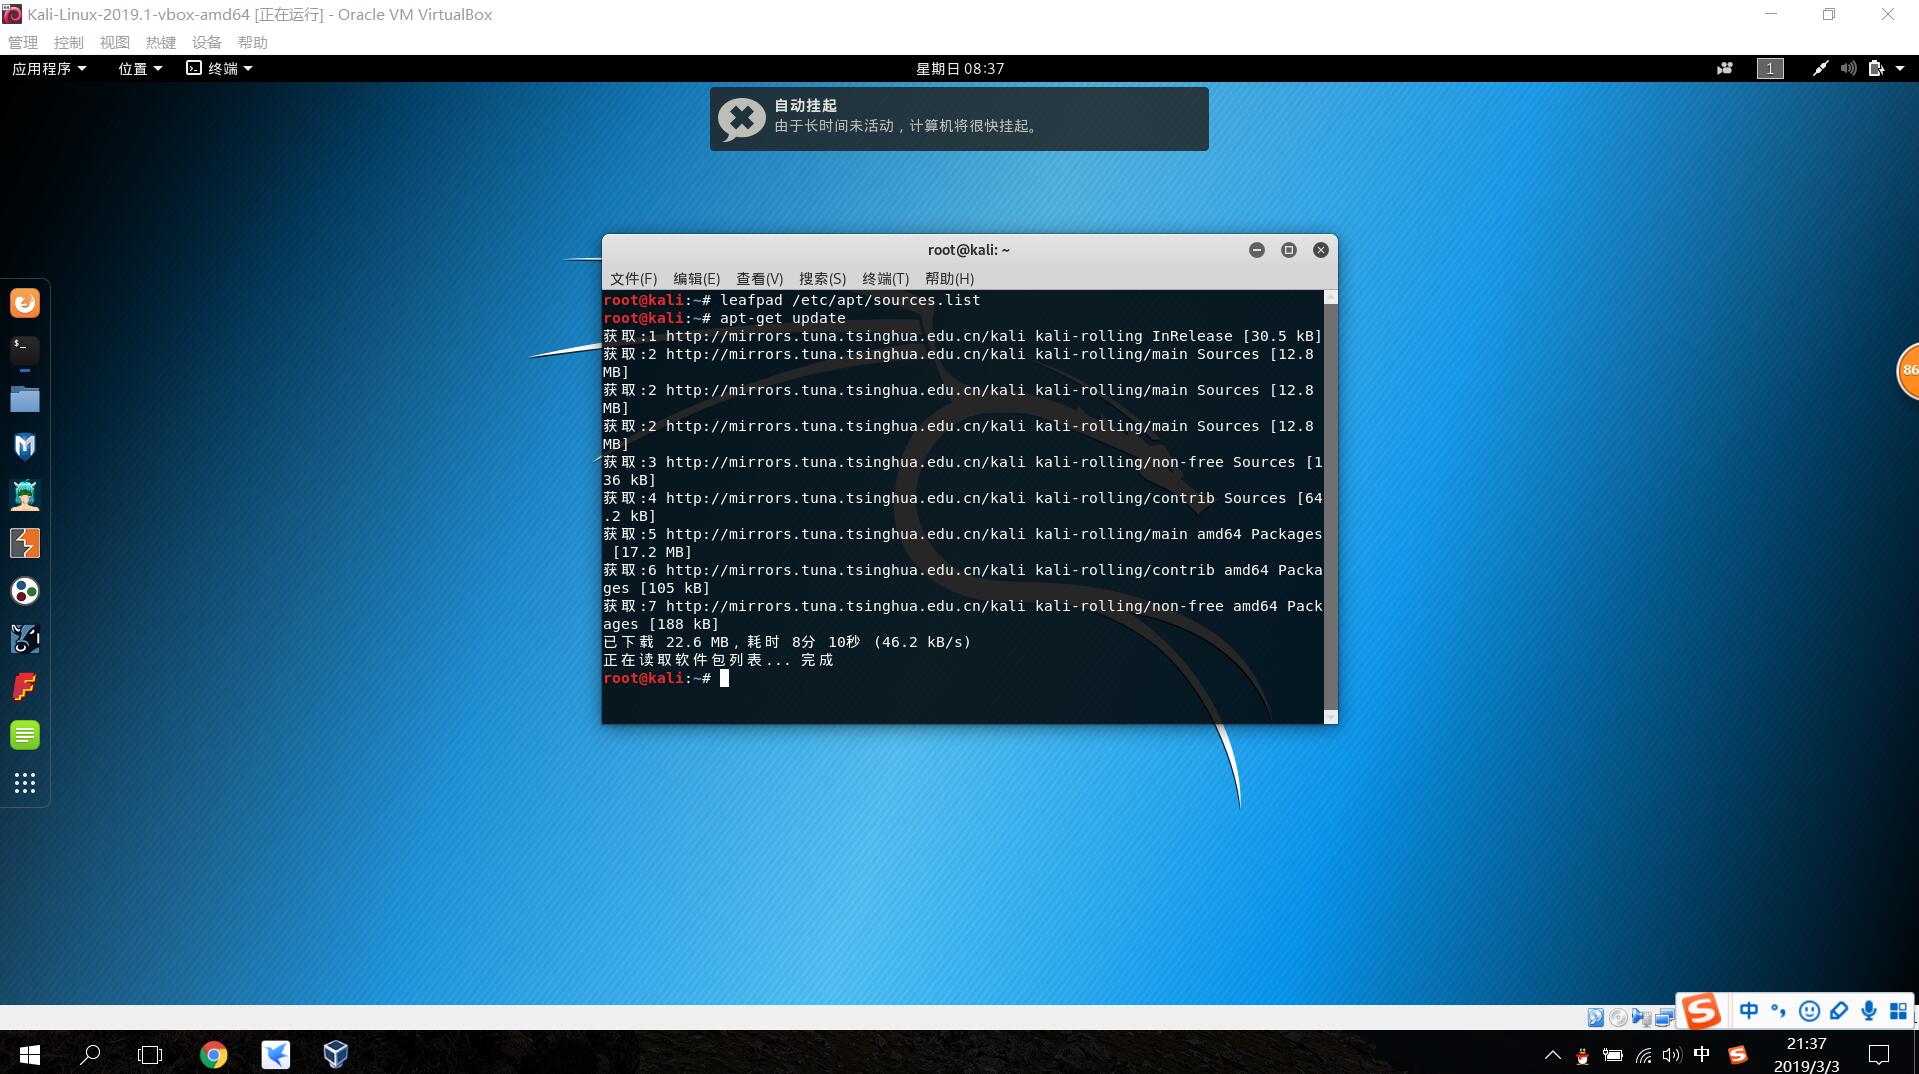Launch Metasploit from the dock
Viewport: 1919px width, 1074px height.
pos(25,446)
